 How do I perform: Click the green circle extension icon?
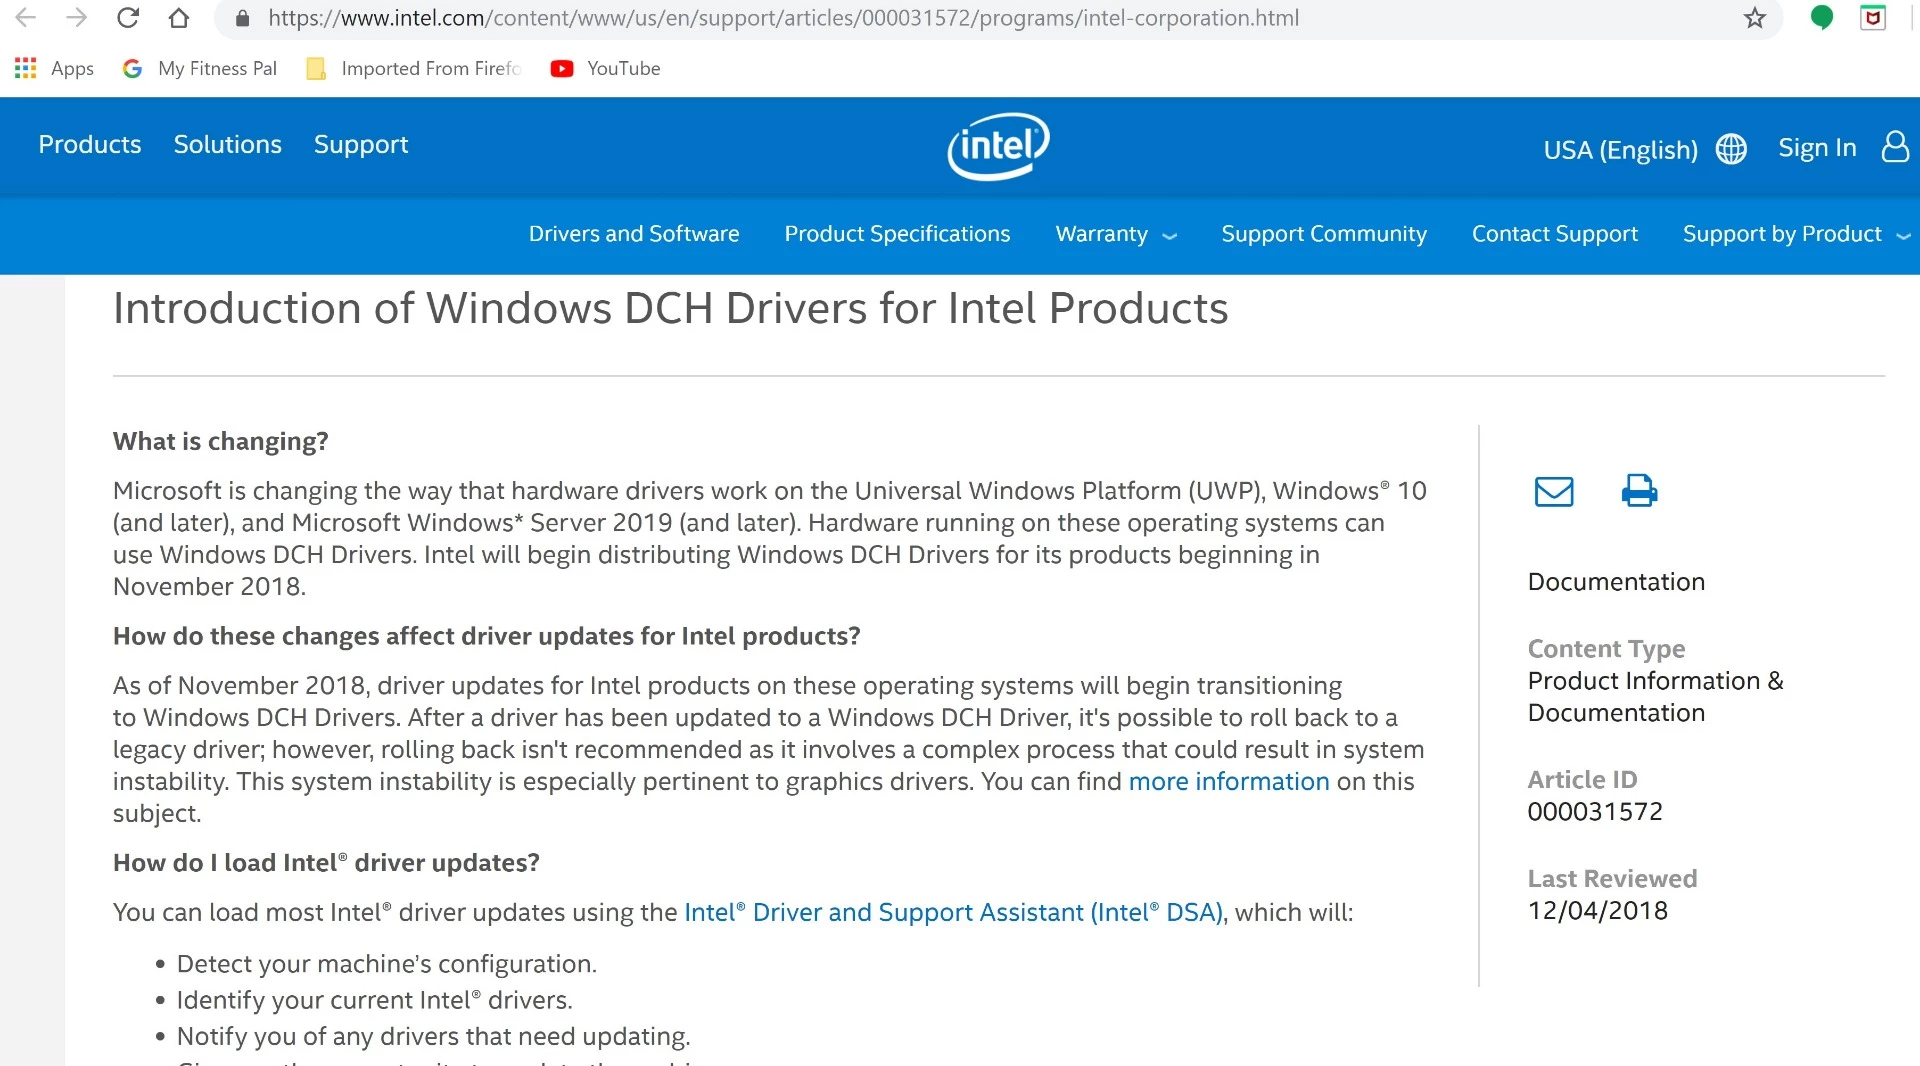[x=1822, y=17]
